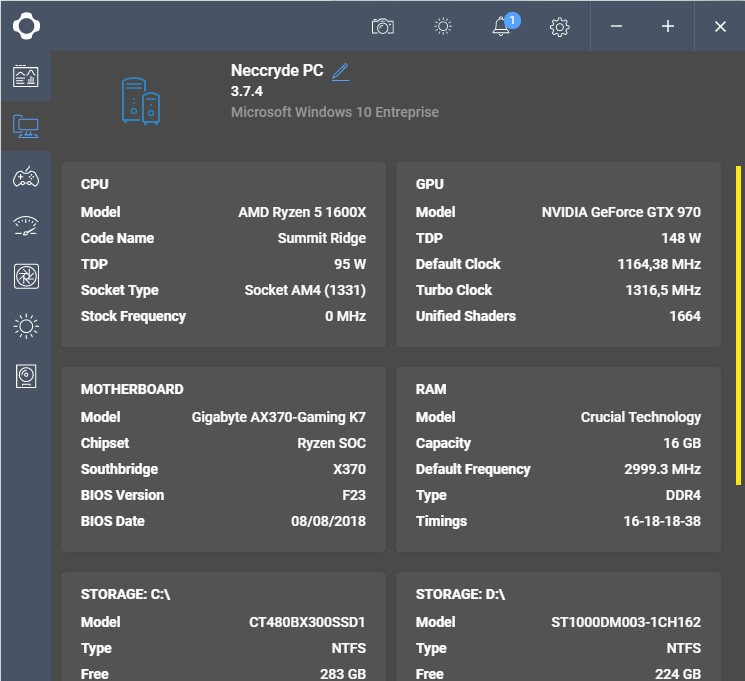Screen dimensions: 745x681
Task: Click the CAM logo at top left
Action: coord(26,26)
